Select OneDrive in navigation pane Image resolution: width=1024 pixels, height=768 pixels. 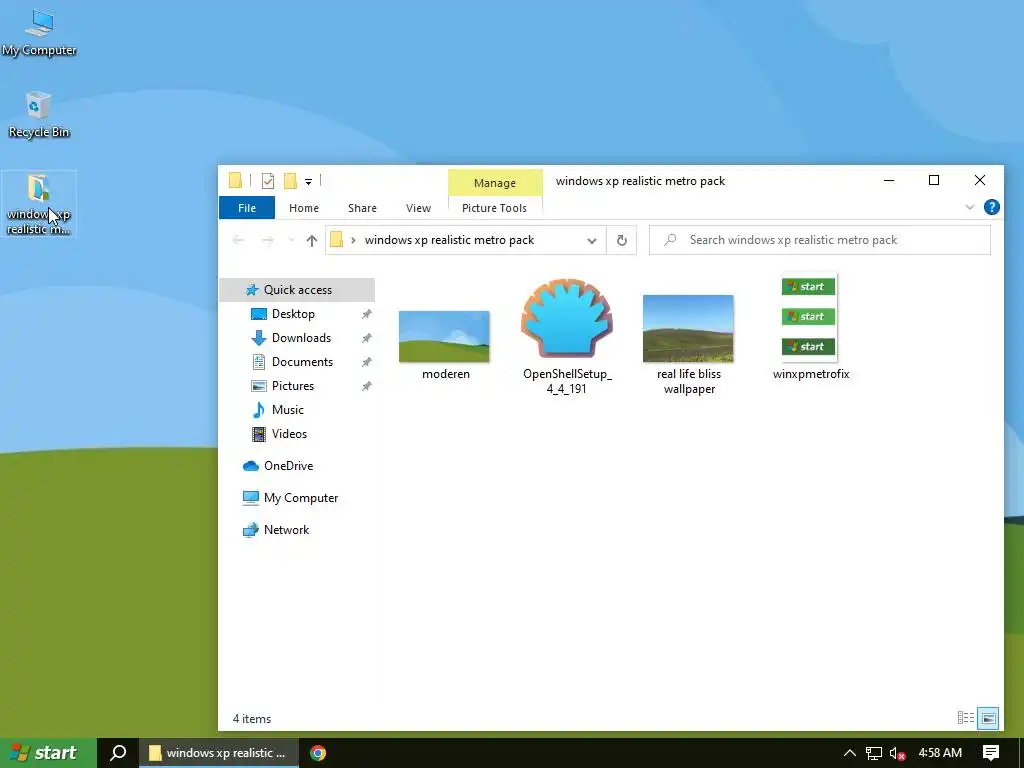tap(288, 466)
